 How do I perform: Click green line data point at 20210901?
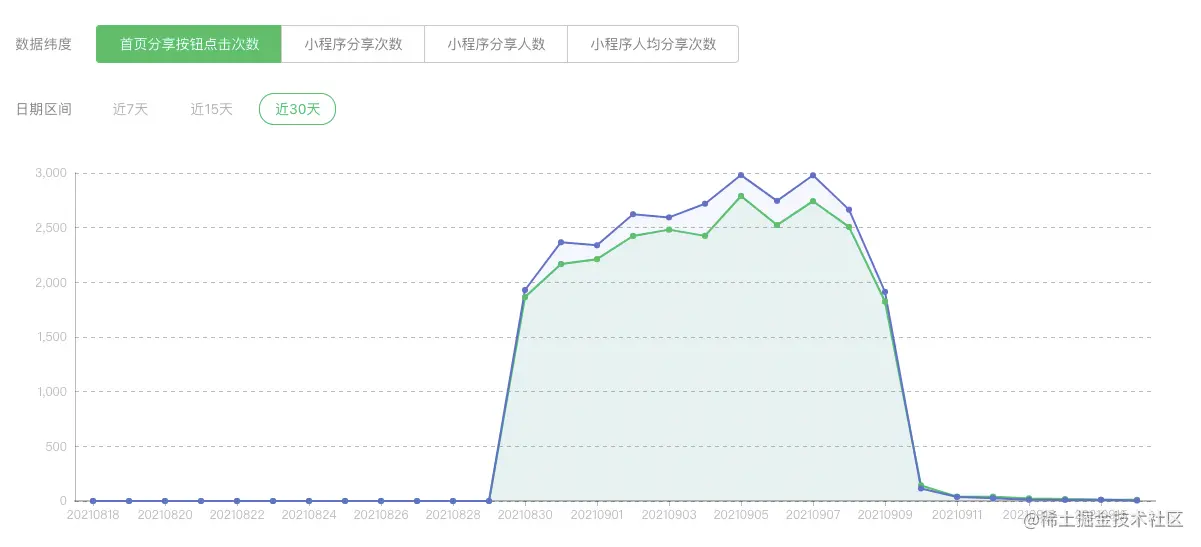click(x=597, y=259)
